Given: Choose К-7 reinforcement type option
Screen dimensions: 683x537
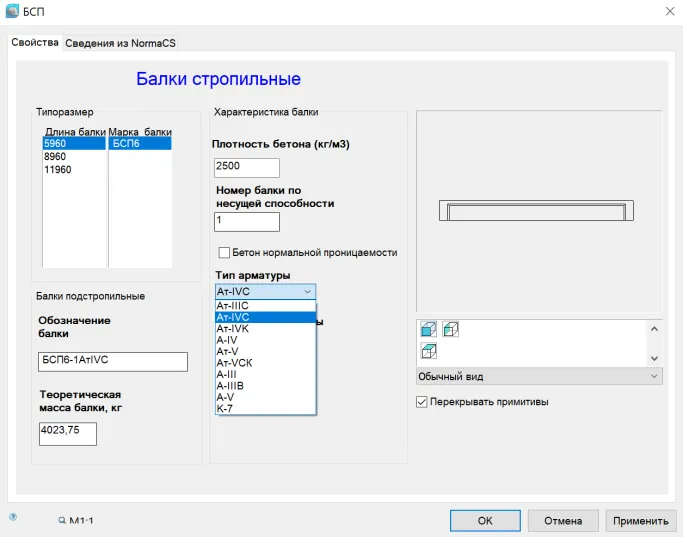Looking at the screenshot, I should (225, 408).
